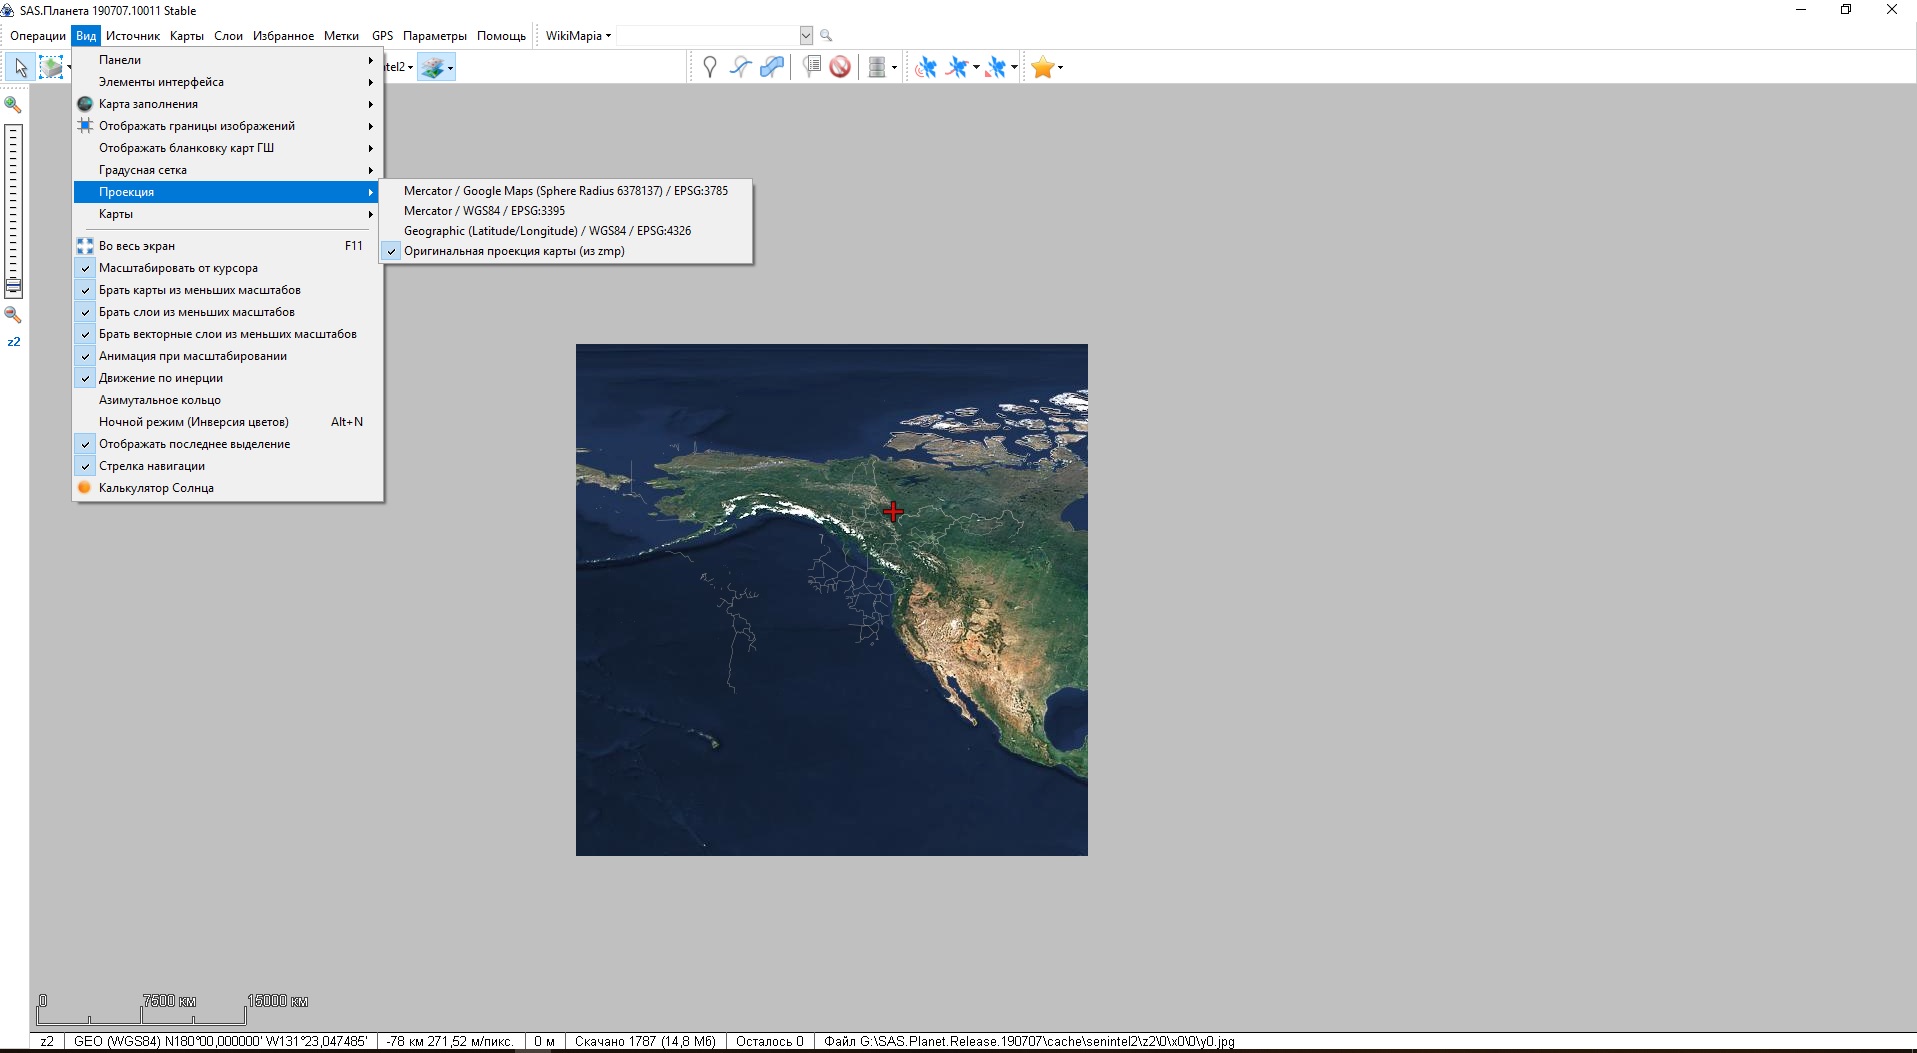Click the red hide-all-marks icon
This screenshot has width=1917, height=1053.
[x=840, y=67]
